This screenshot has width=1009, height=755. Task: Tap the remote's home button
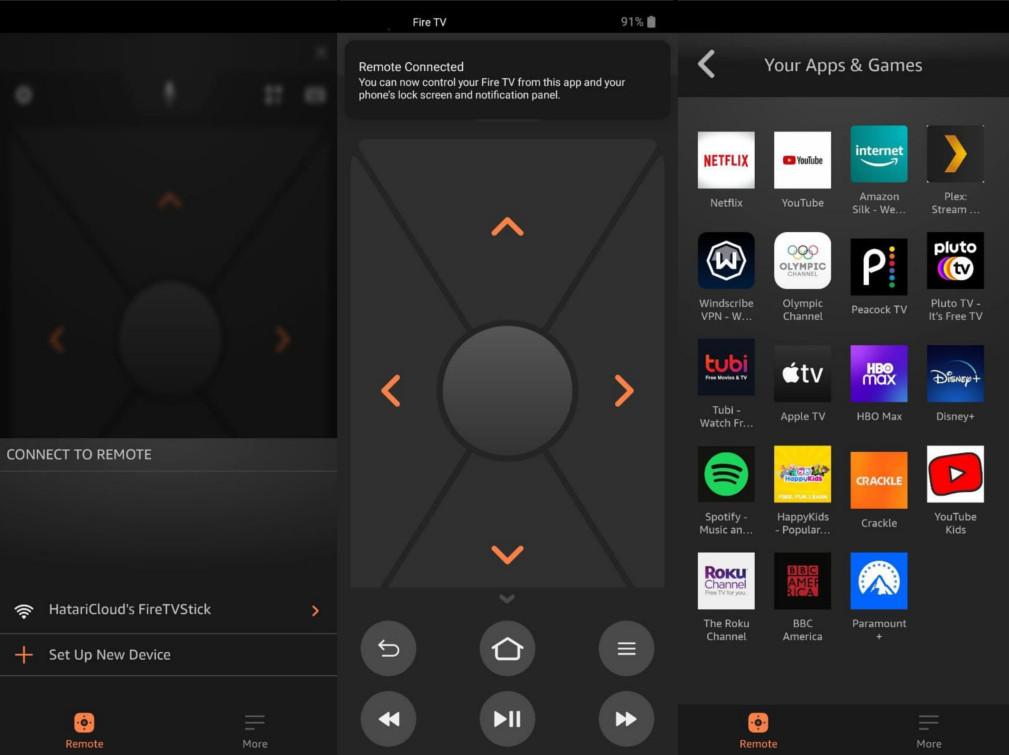(507, 648)
